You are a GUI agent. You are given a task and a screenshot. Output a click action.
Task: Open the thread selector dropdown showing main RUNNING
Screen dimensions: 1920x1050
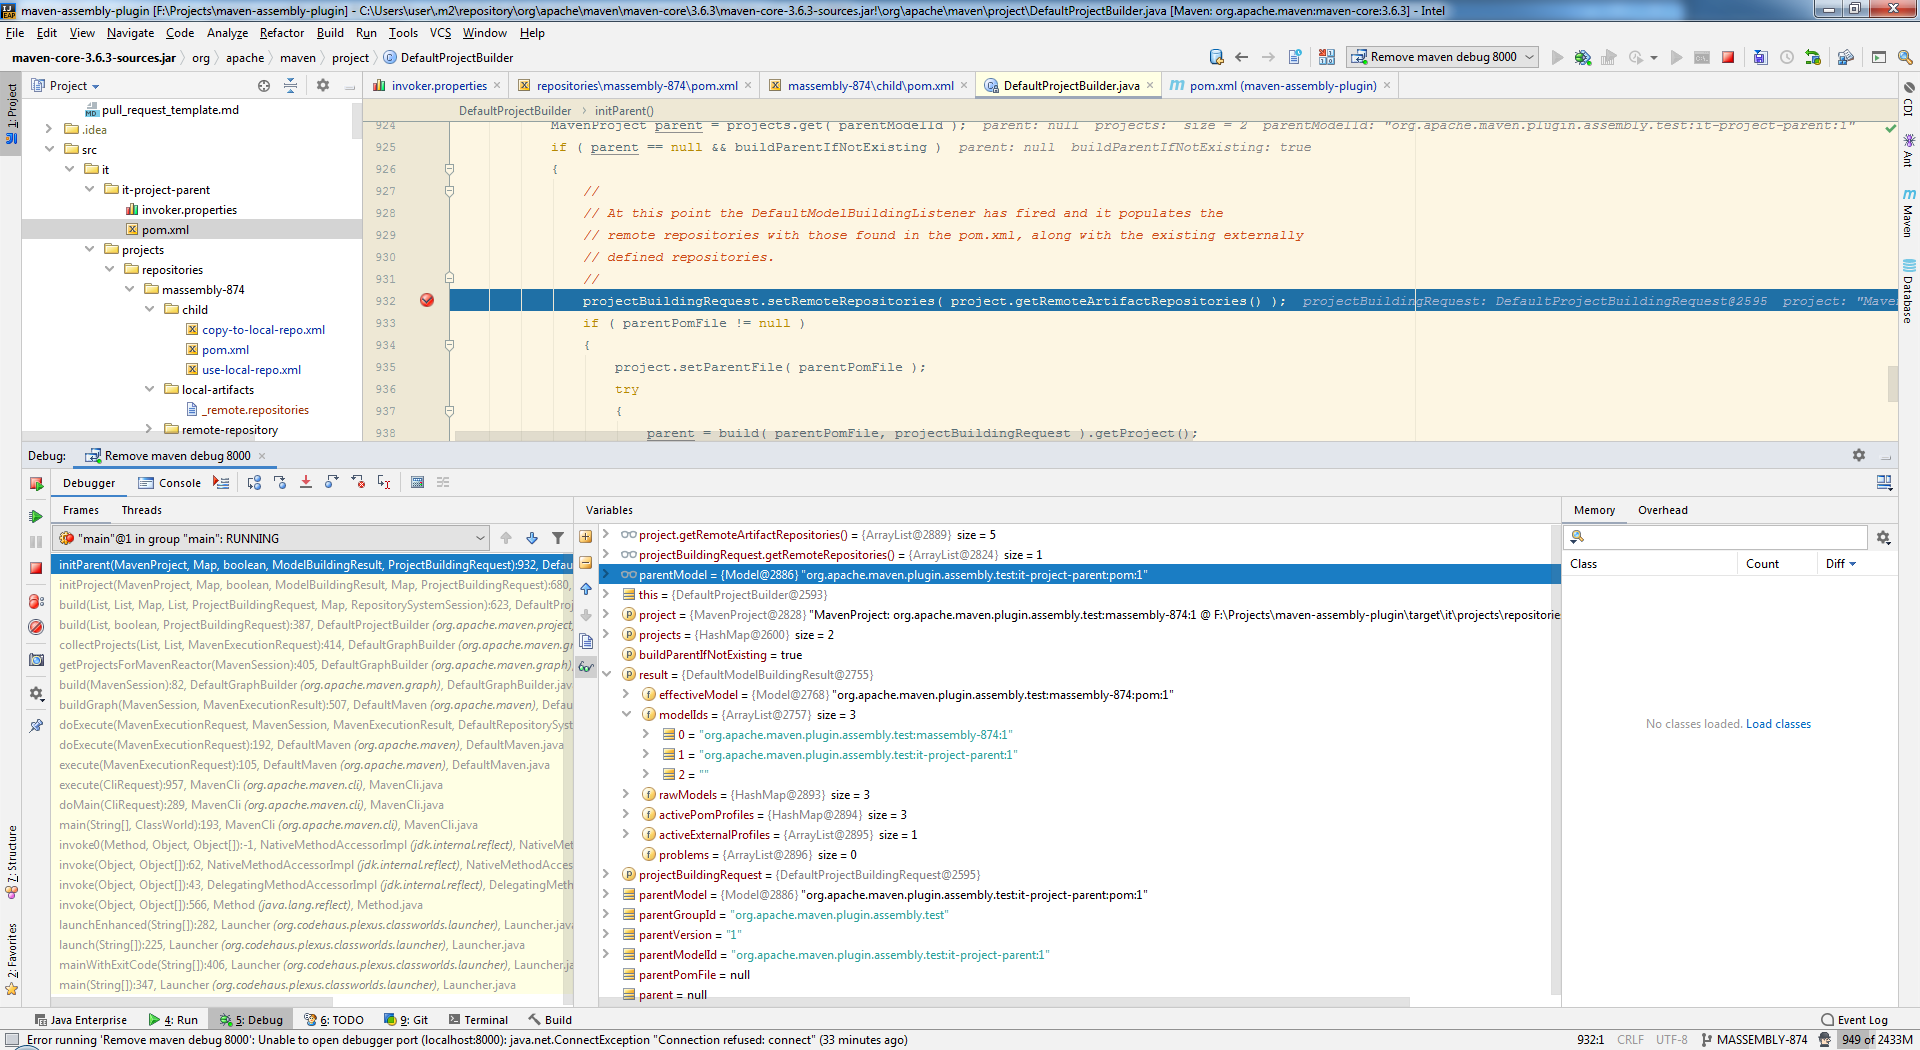pyautogui.click(x=271, y=538)
